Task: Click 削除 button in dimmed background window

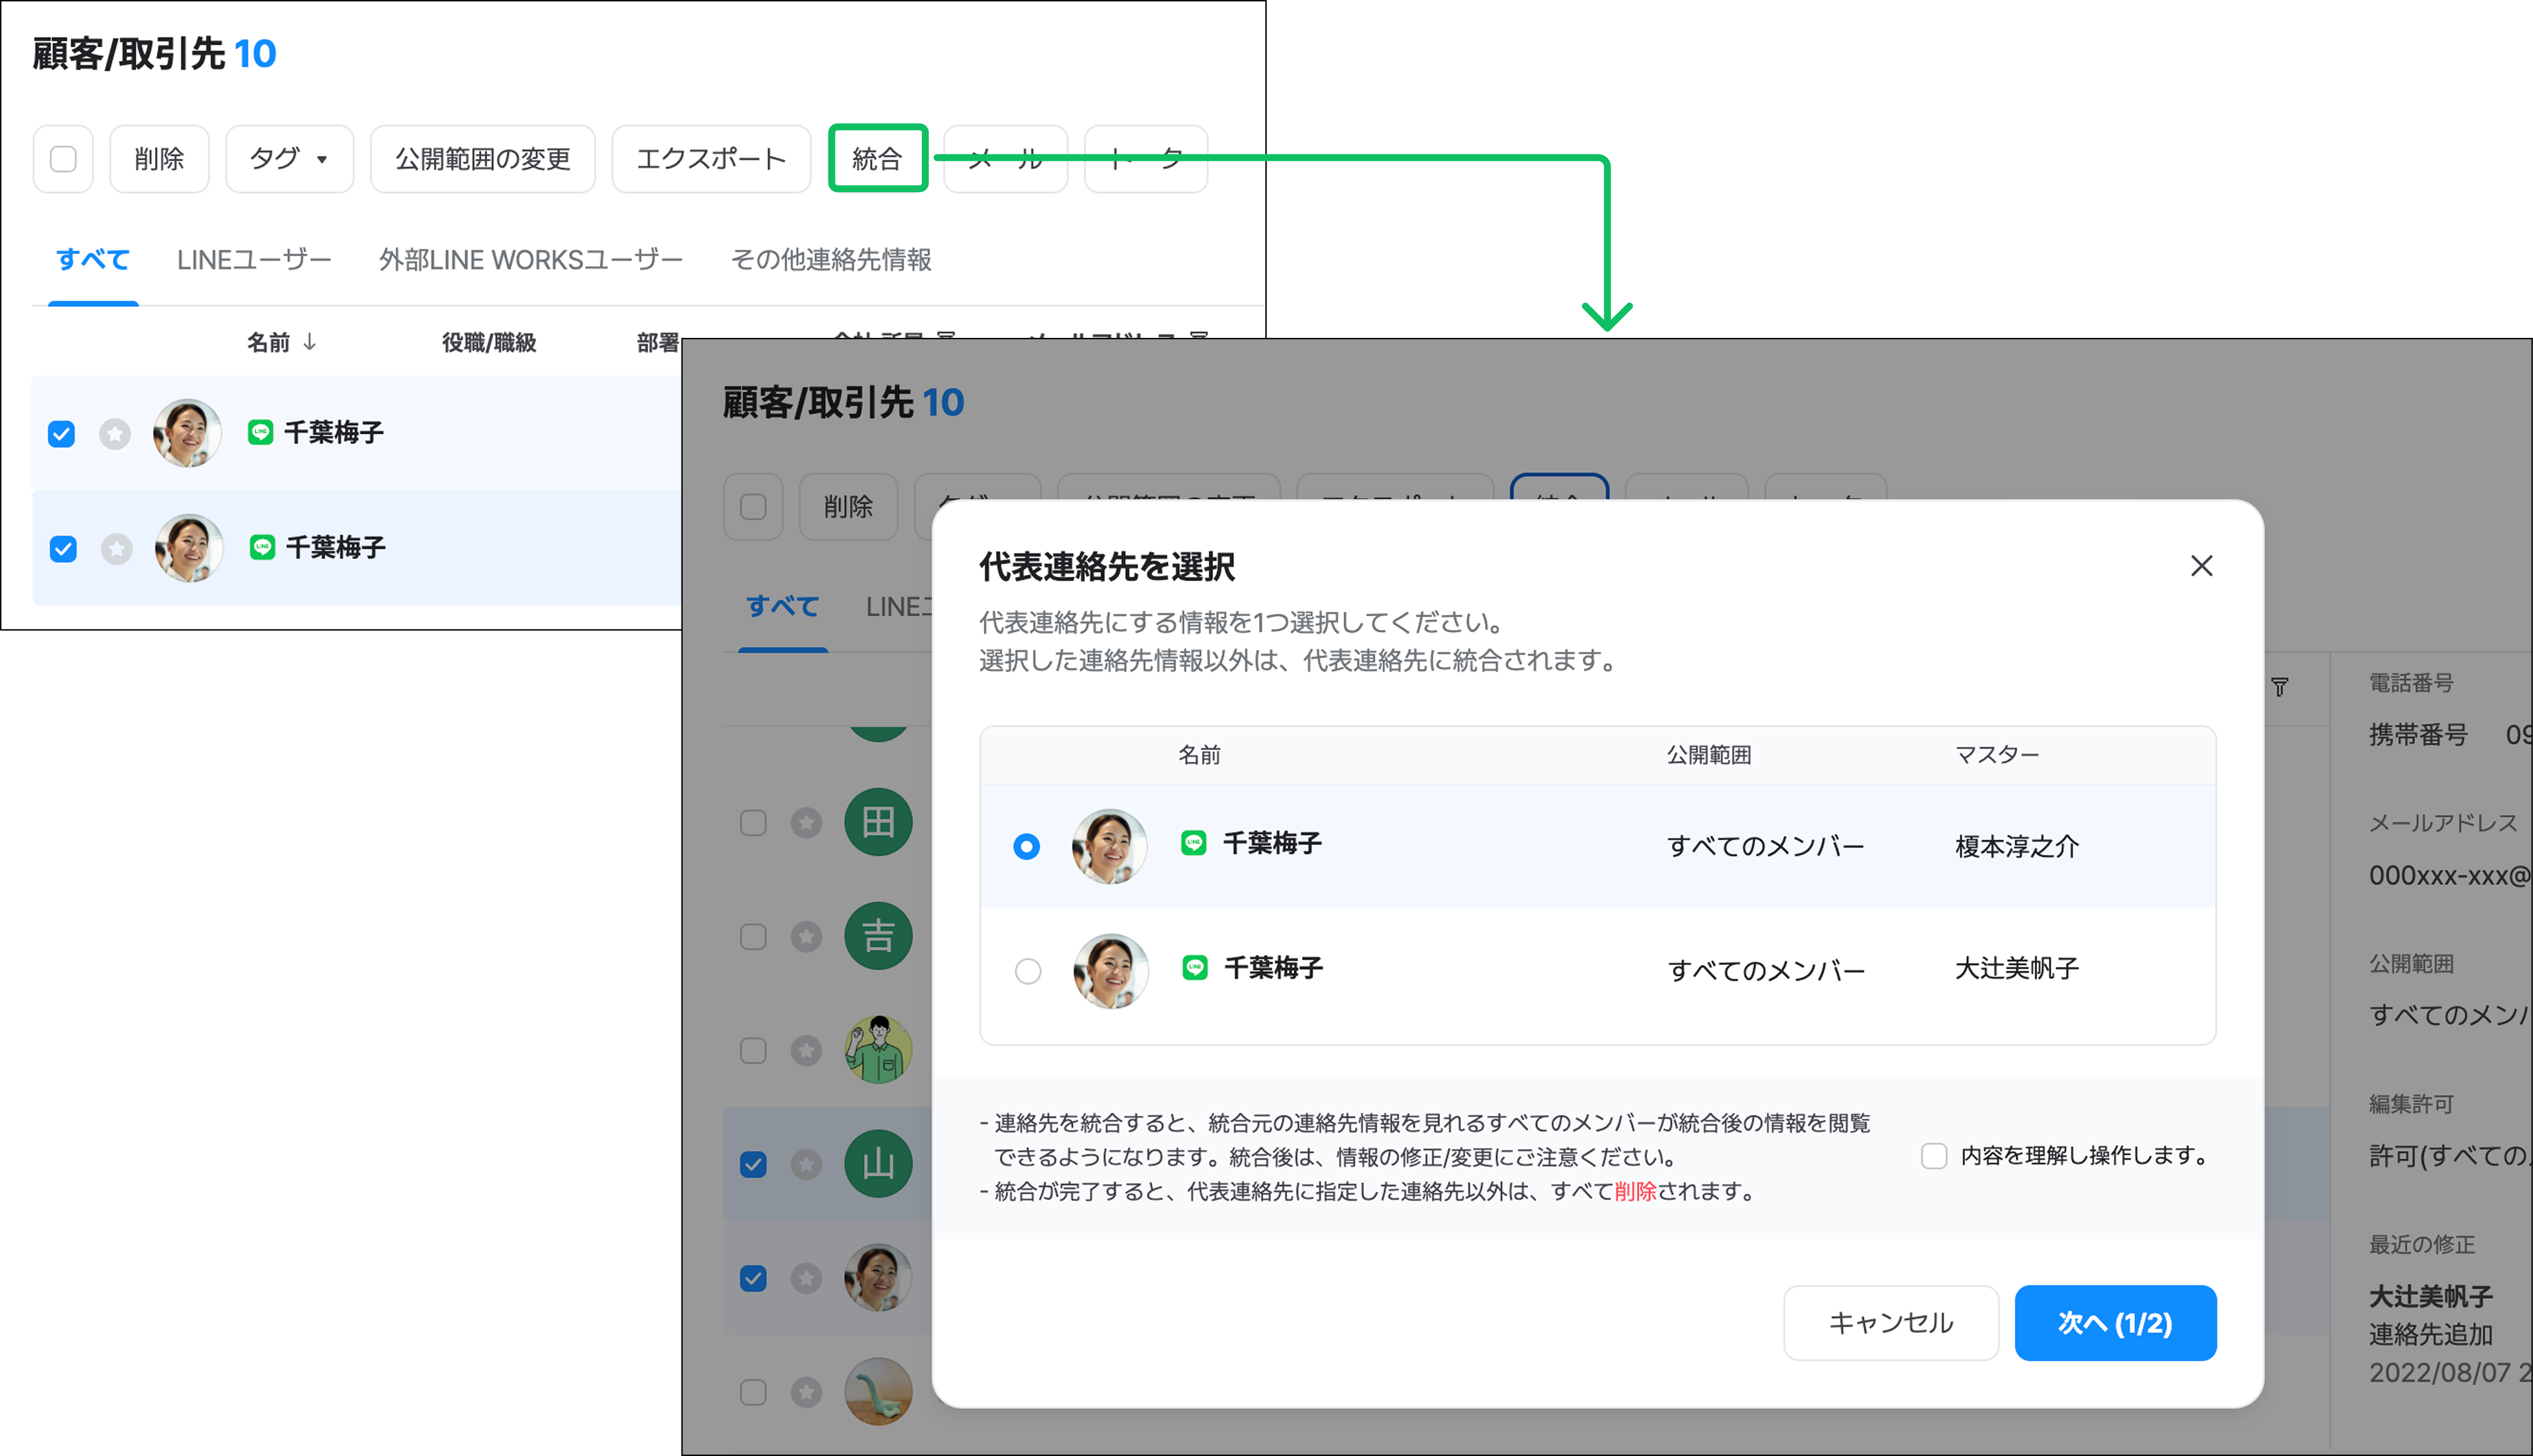Action: [848, 507]
